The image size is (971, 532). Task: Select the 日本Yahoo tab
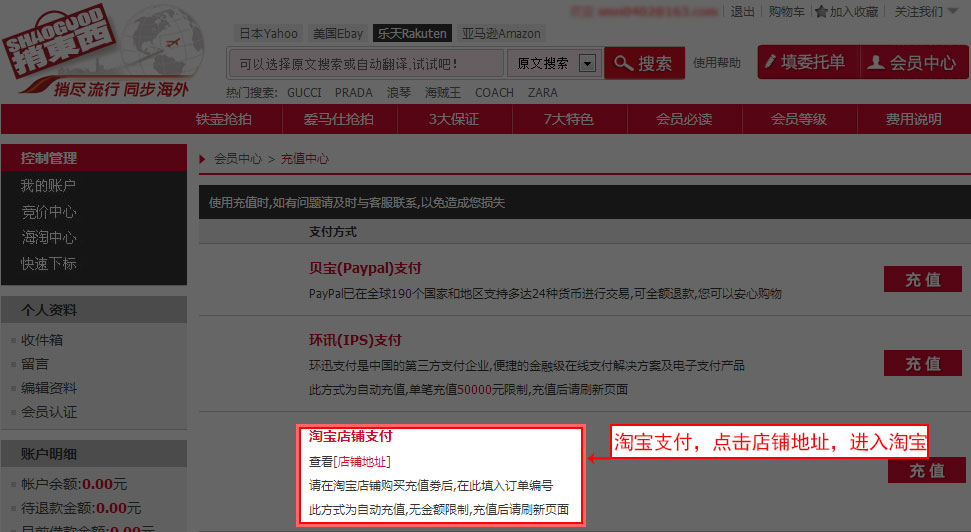click(x=268, y=33)
